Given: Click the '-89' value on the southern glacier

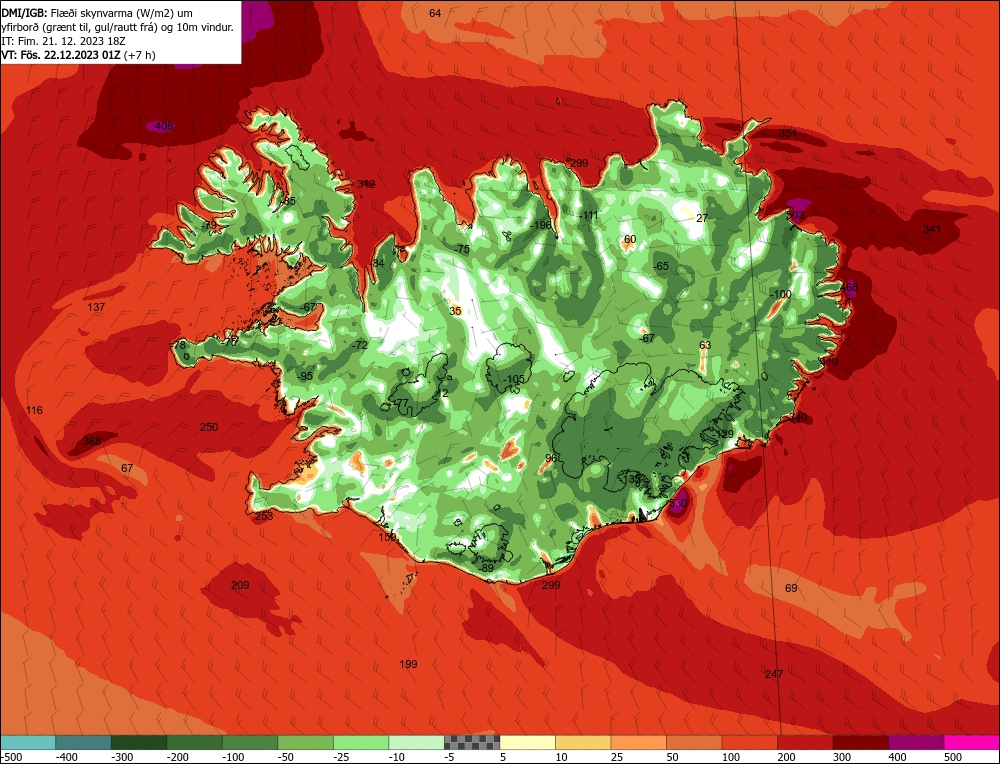Looking at the screenshot, I should point(486,568).
